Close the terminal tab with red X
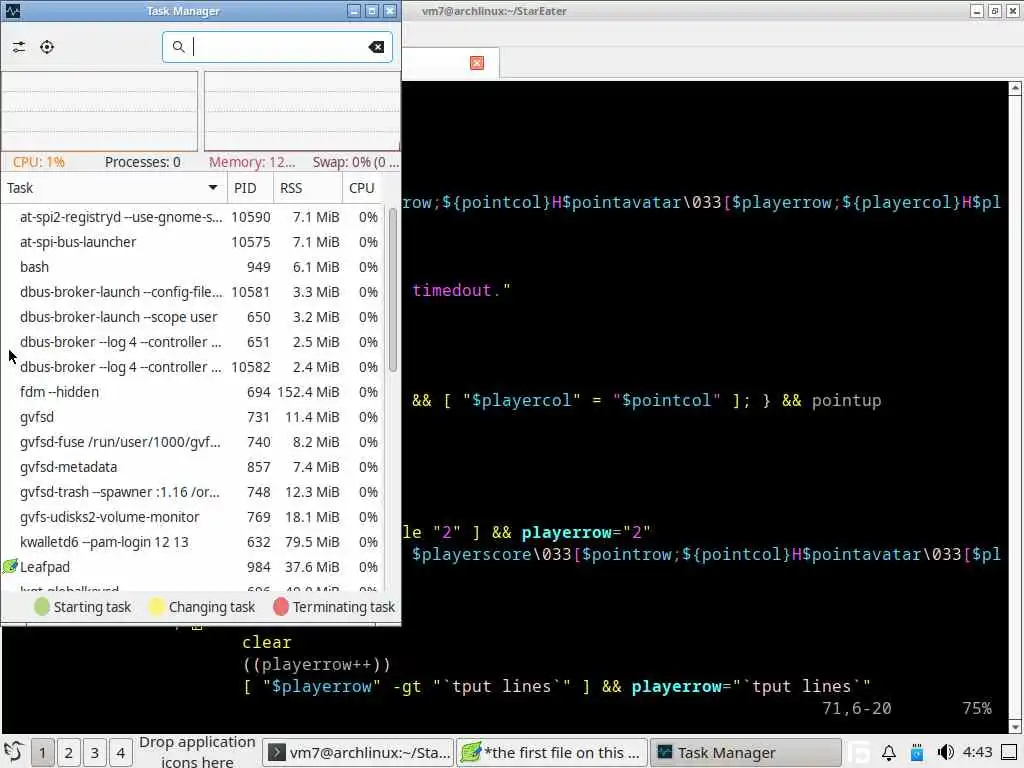Viewport: 1024px width, 768px height. coord(477,63)
